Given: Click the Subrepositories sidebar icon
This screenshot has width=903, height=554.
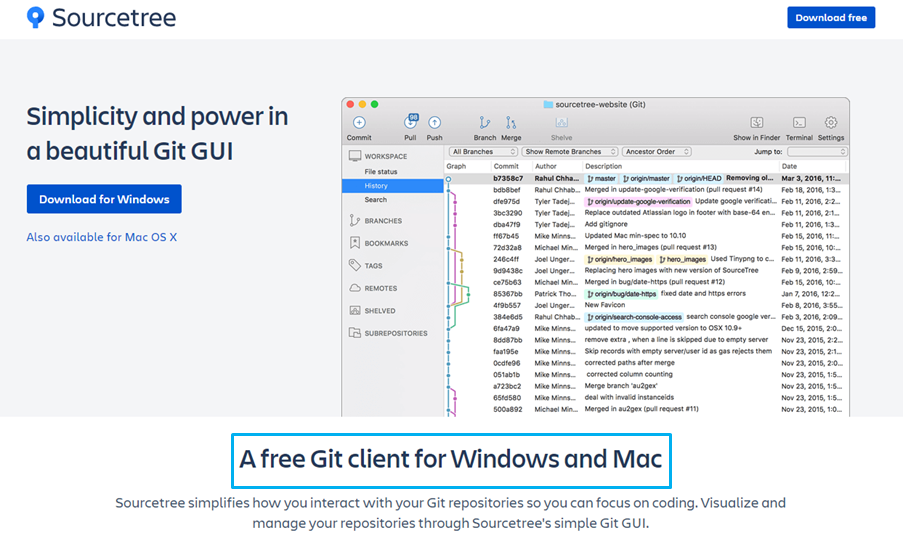Looking at the screenshot, I should (x=355, y=333).
